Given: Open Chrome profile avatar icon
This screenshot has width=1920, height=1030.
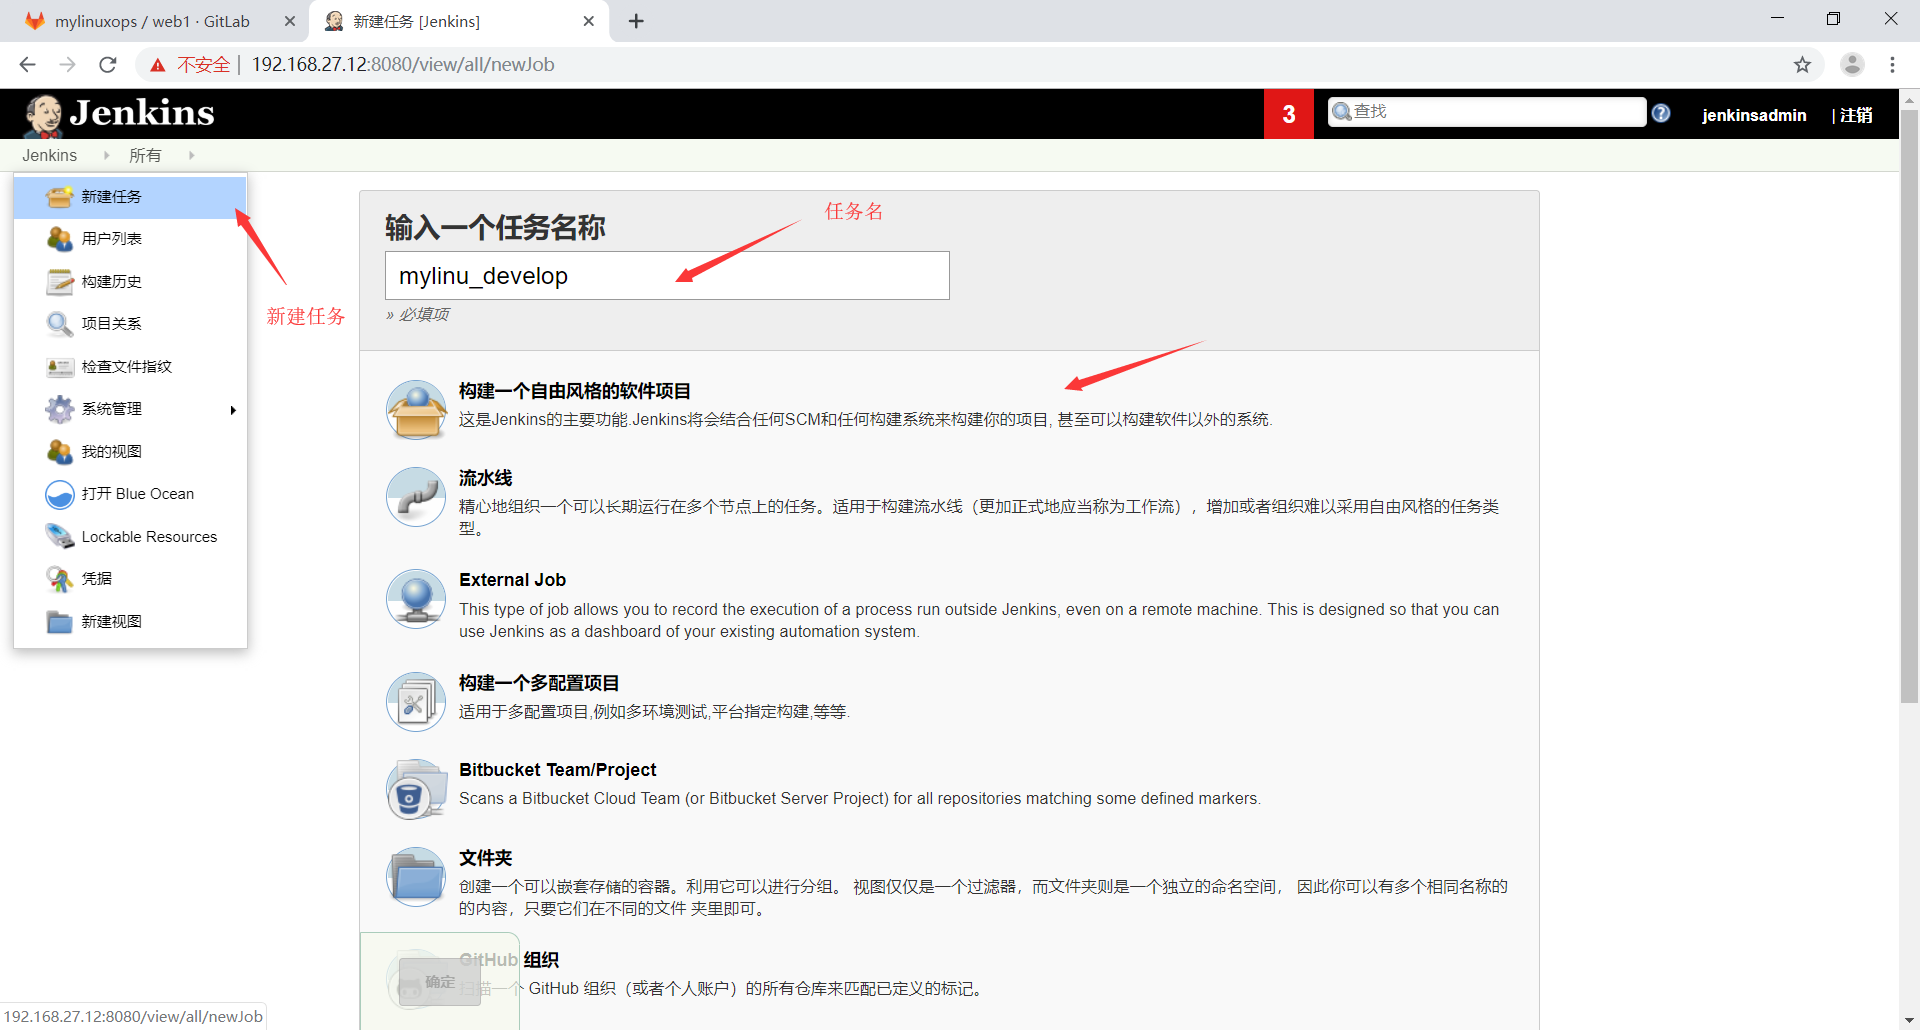Looking at the screenshot, I should [x=1852, y=65].
